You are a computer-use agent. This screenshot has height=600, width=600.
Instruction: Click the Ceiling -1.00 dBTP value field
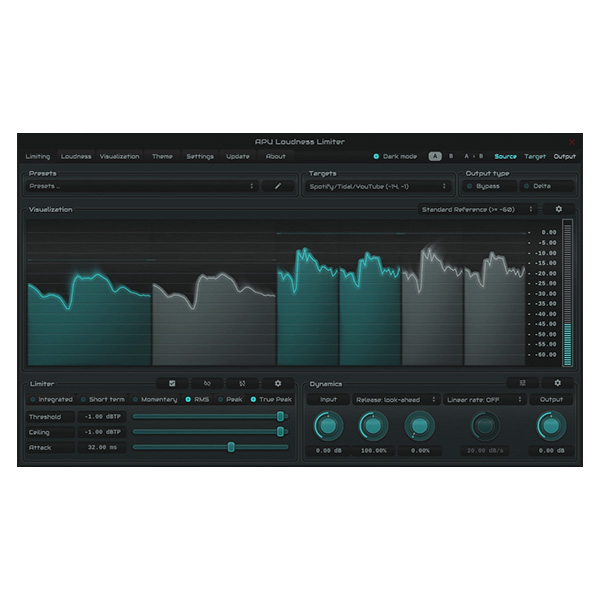coord(102,432)
